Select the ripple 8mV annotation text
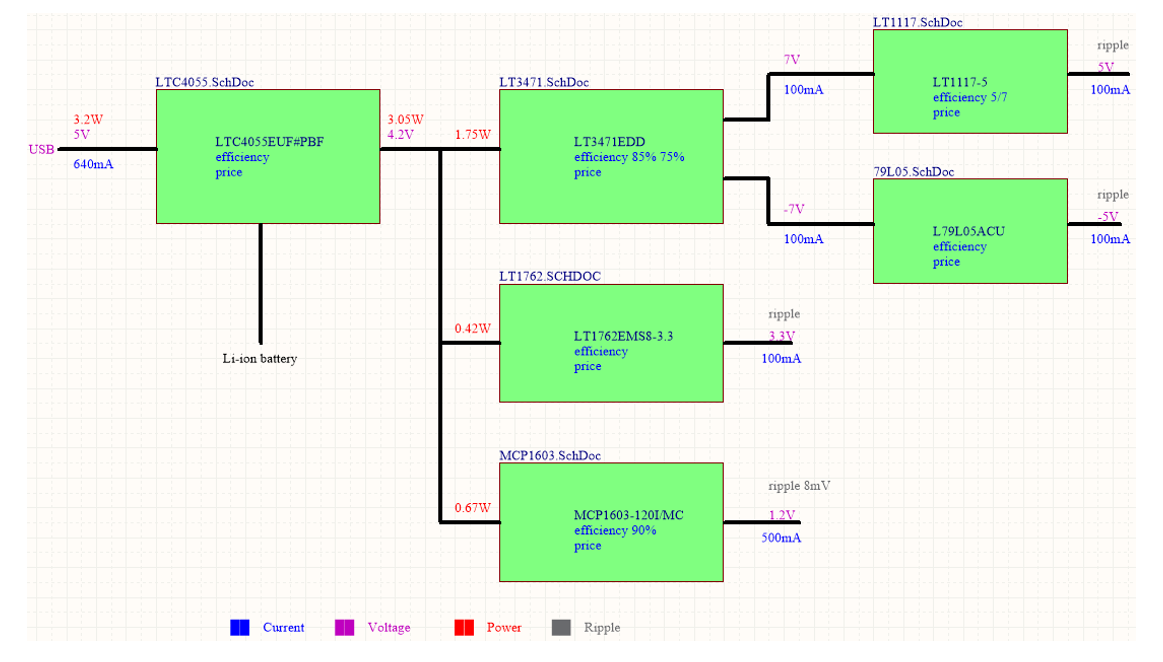 click(x=799, y=486)
